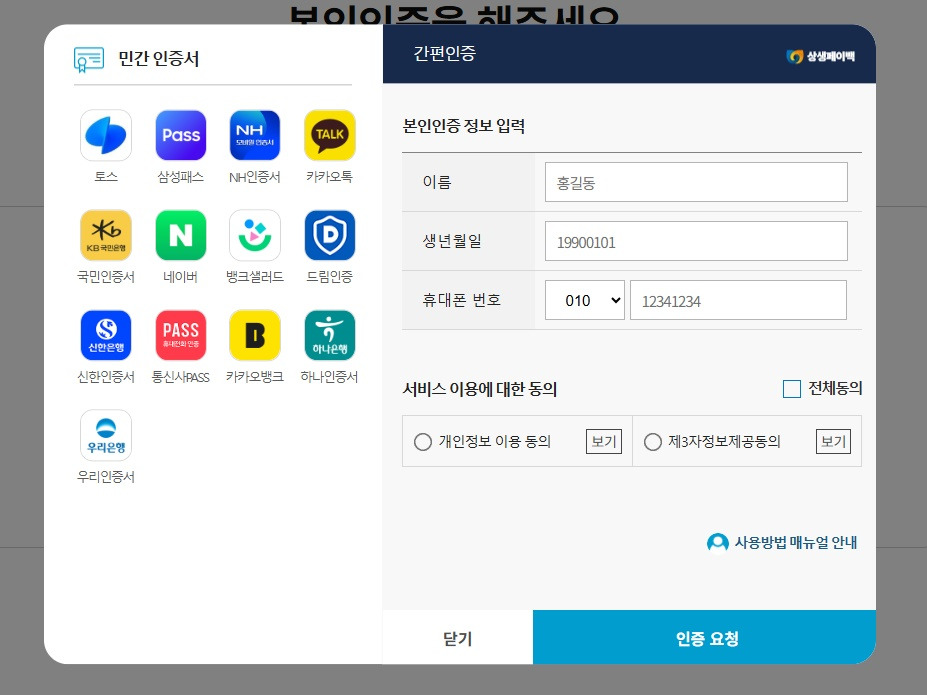This screenshot has height=695, width=927.
Task: Select the 신한은행 certificate icon
Action: point(105,335)
